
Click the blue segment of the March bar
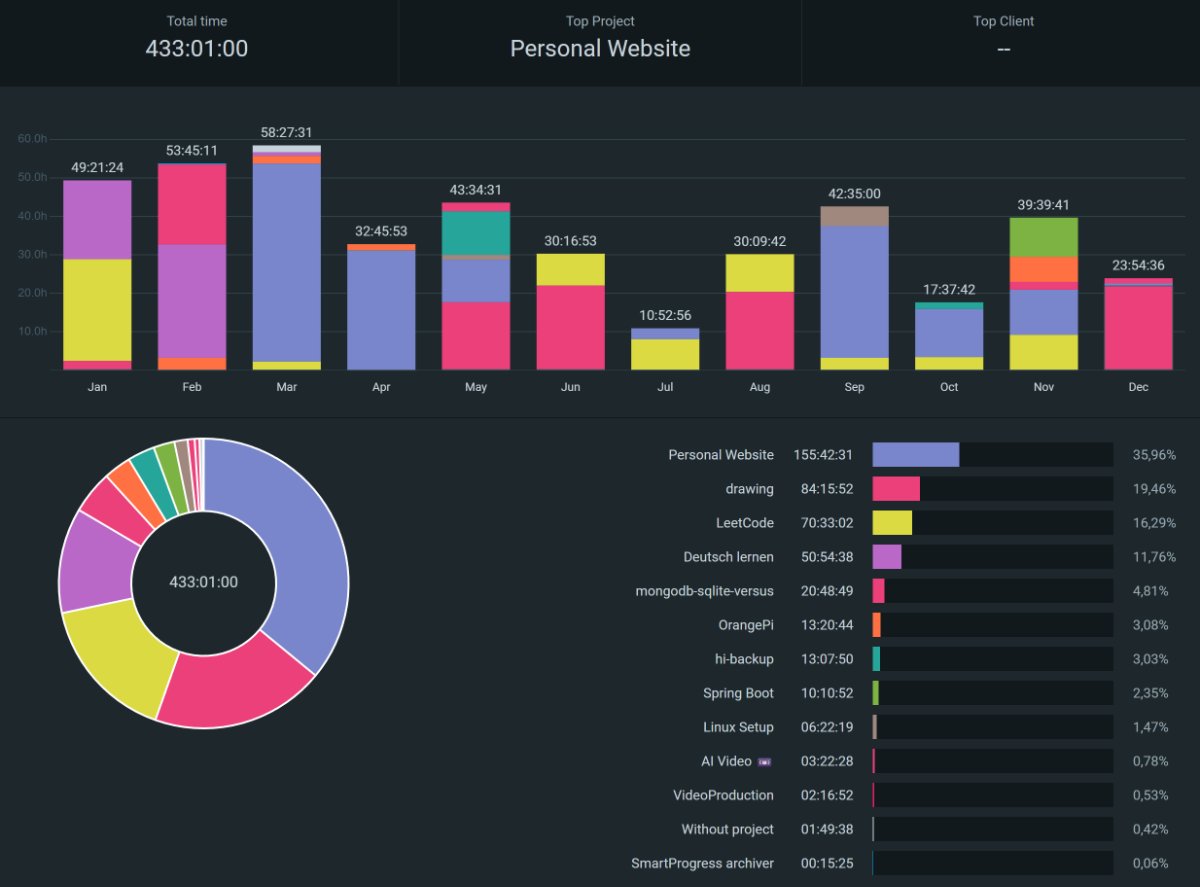tap(286, 260)
